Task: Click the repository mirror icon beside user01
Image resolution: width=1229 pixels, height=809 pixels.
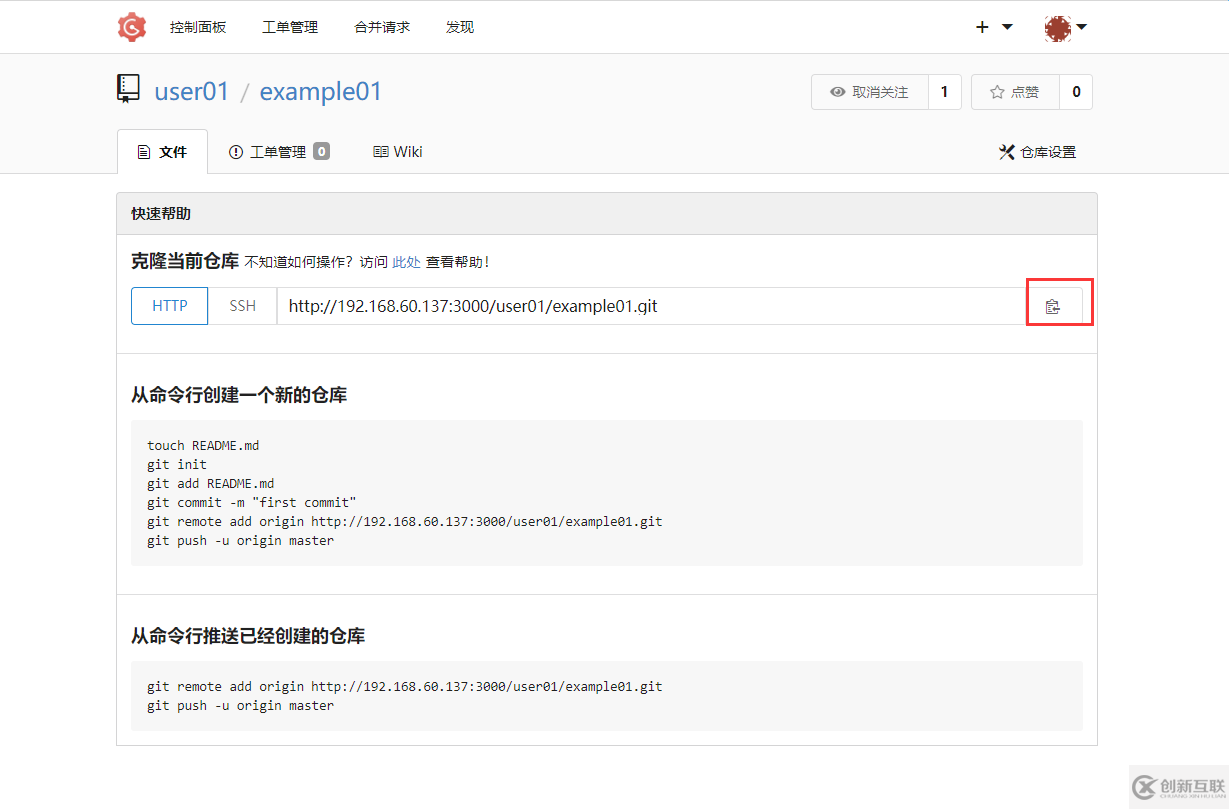Action: [128, 88]
